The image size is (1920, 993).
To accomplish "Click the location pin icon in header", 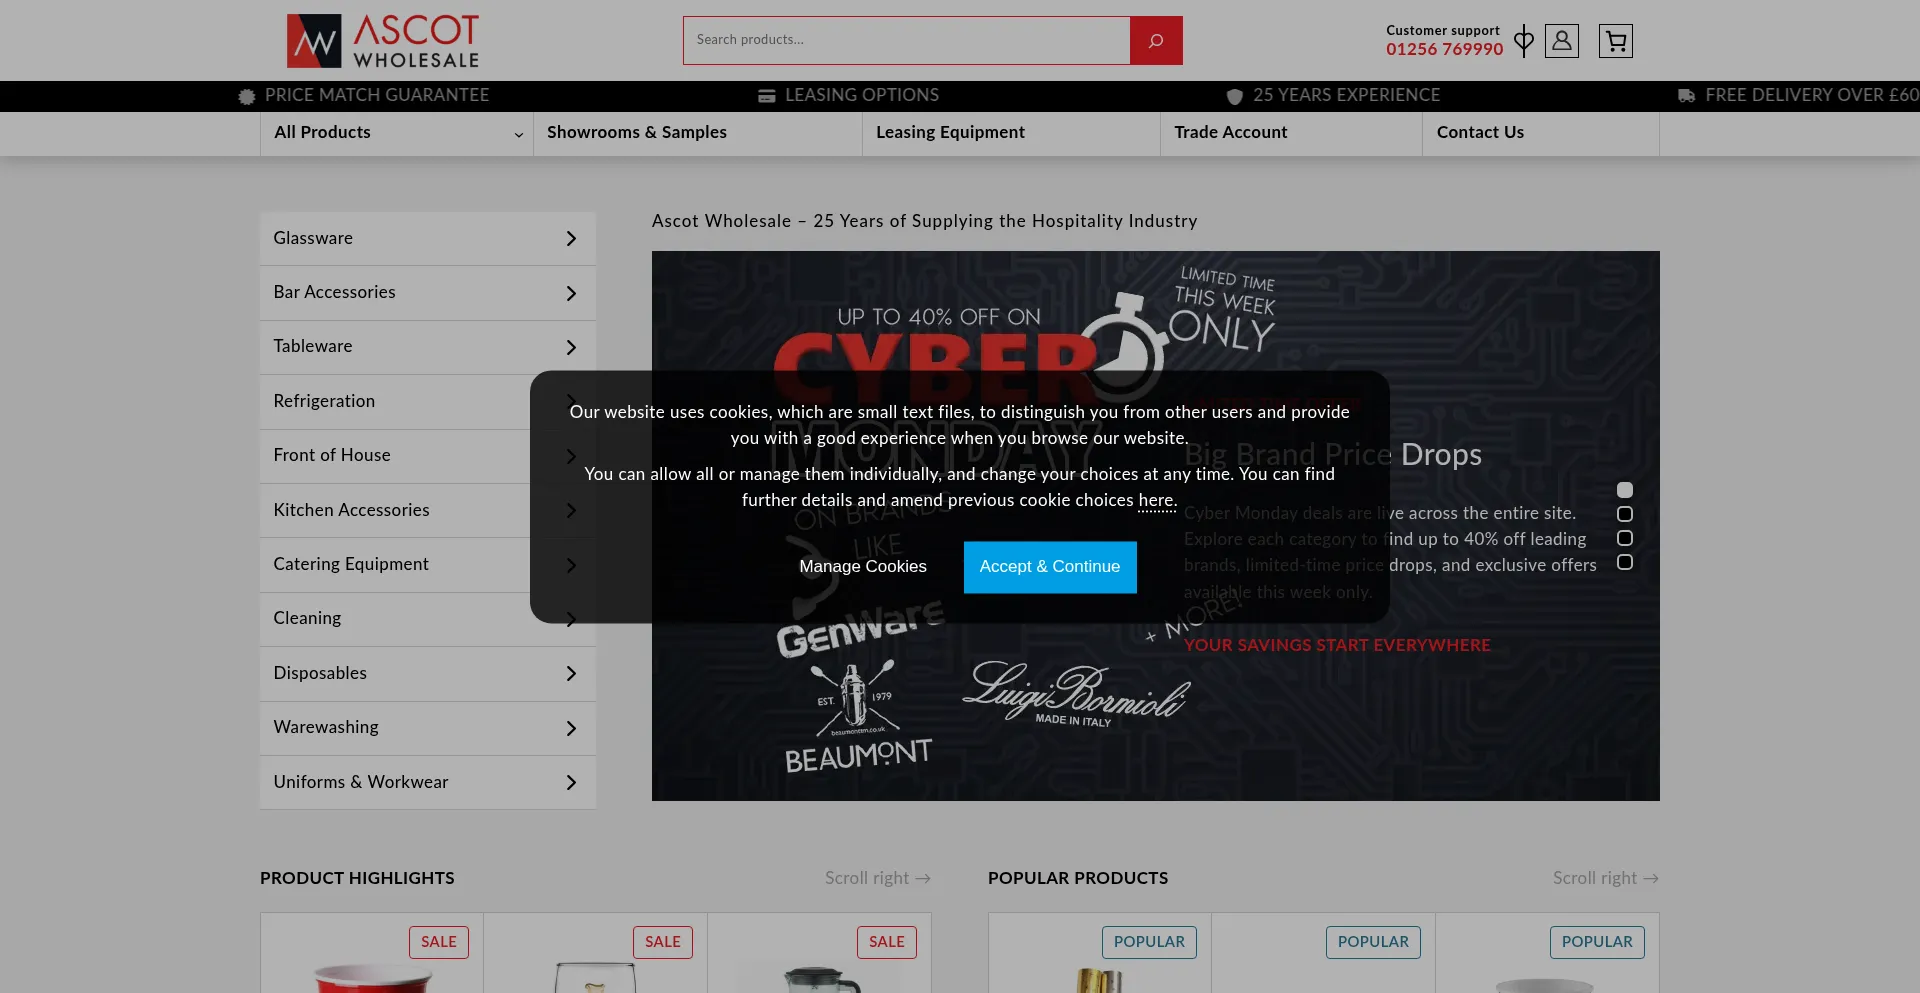I will point(1523,41).
